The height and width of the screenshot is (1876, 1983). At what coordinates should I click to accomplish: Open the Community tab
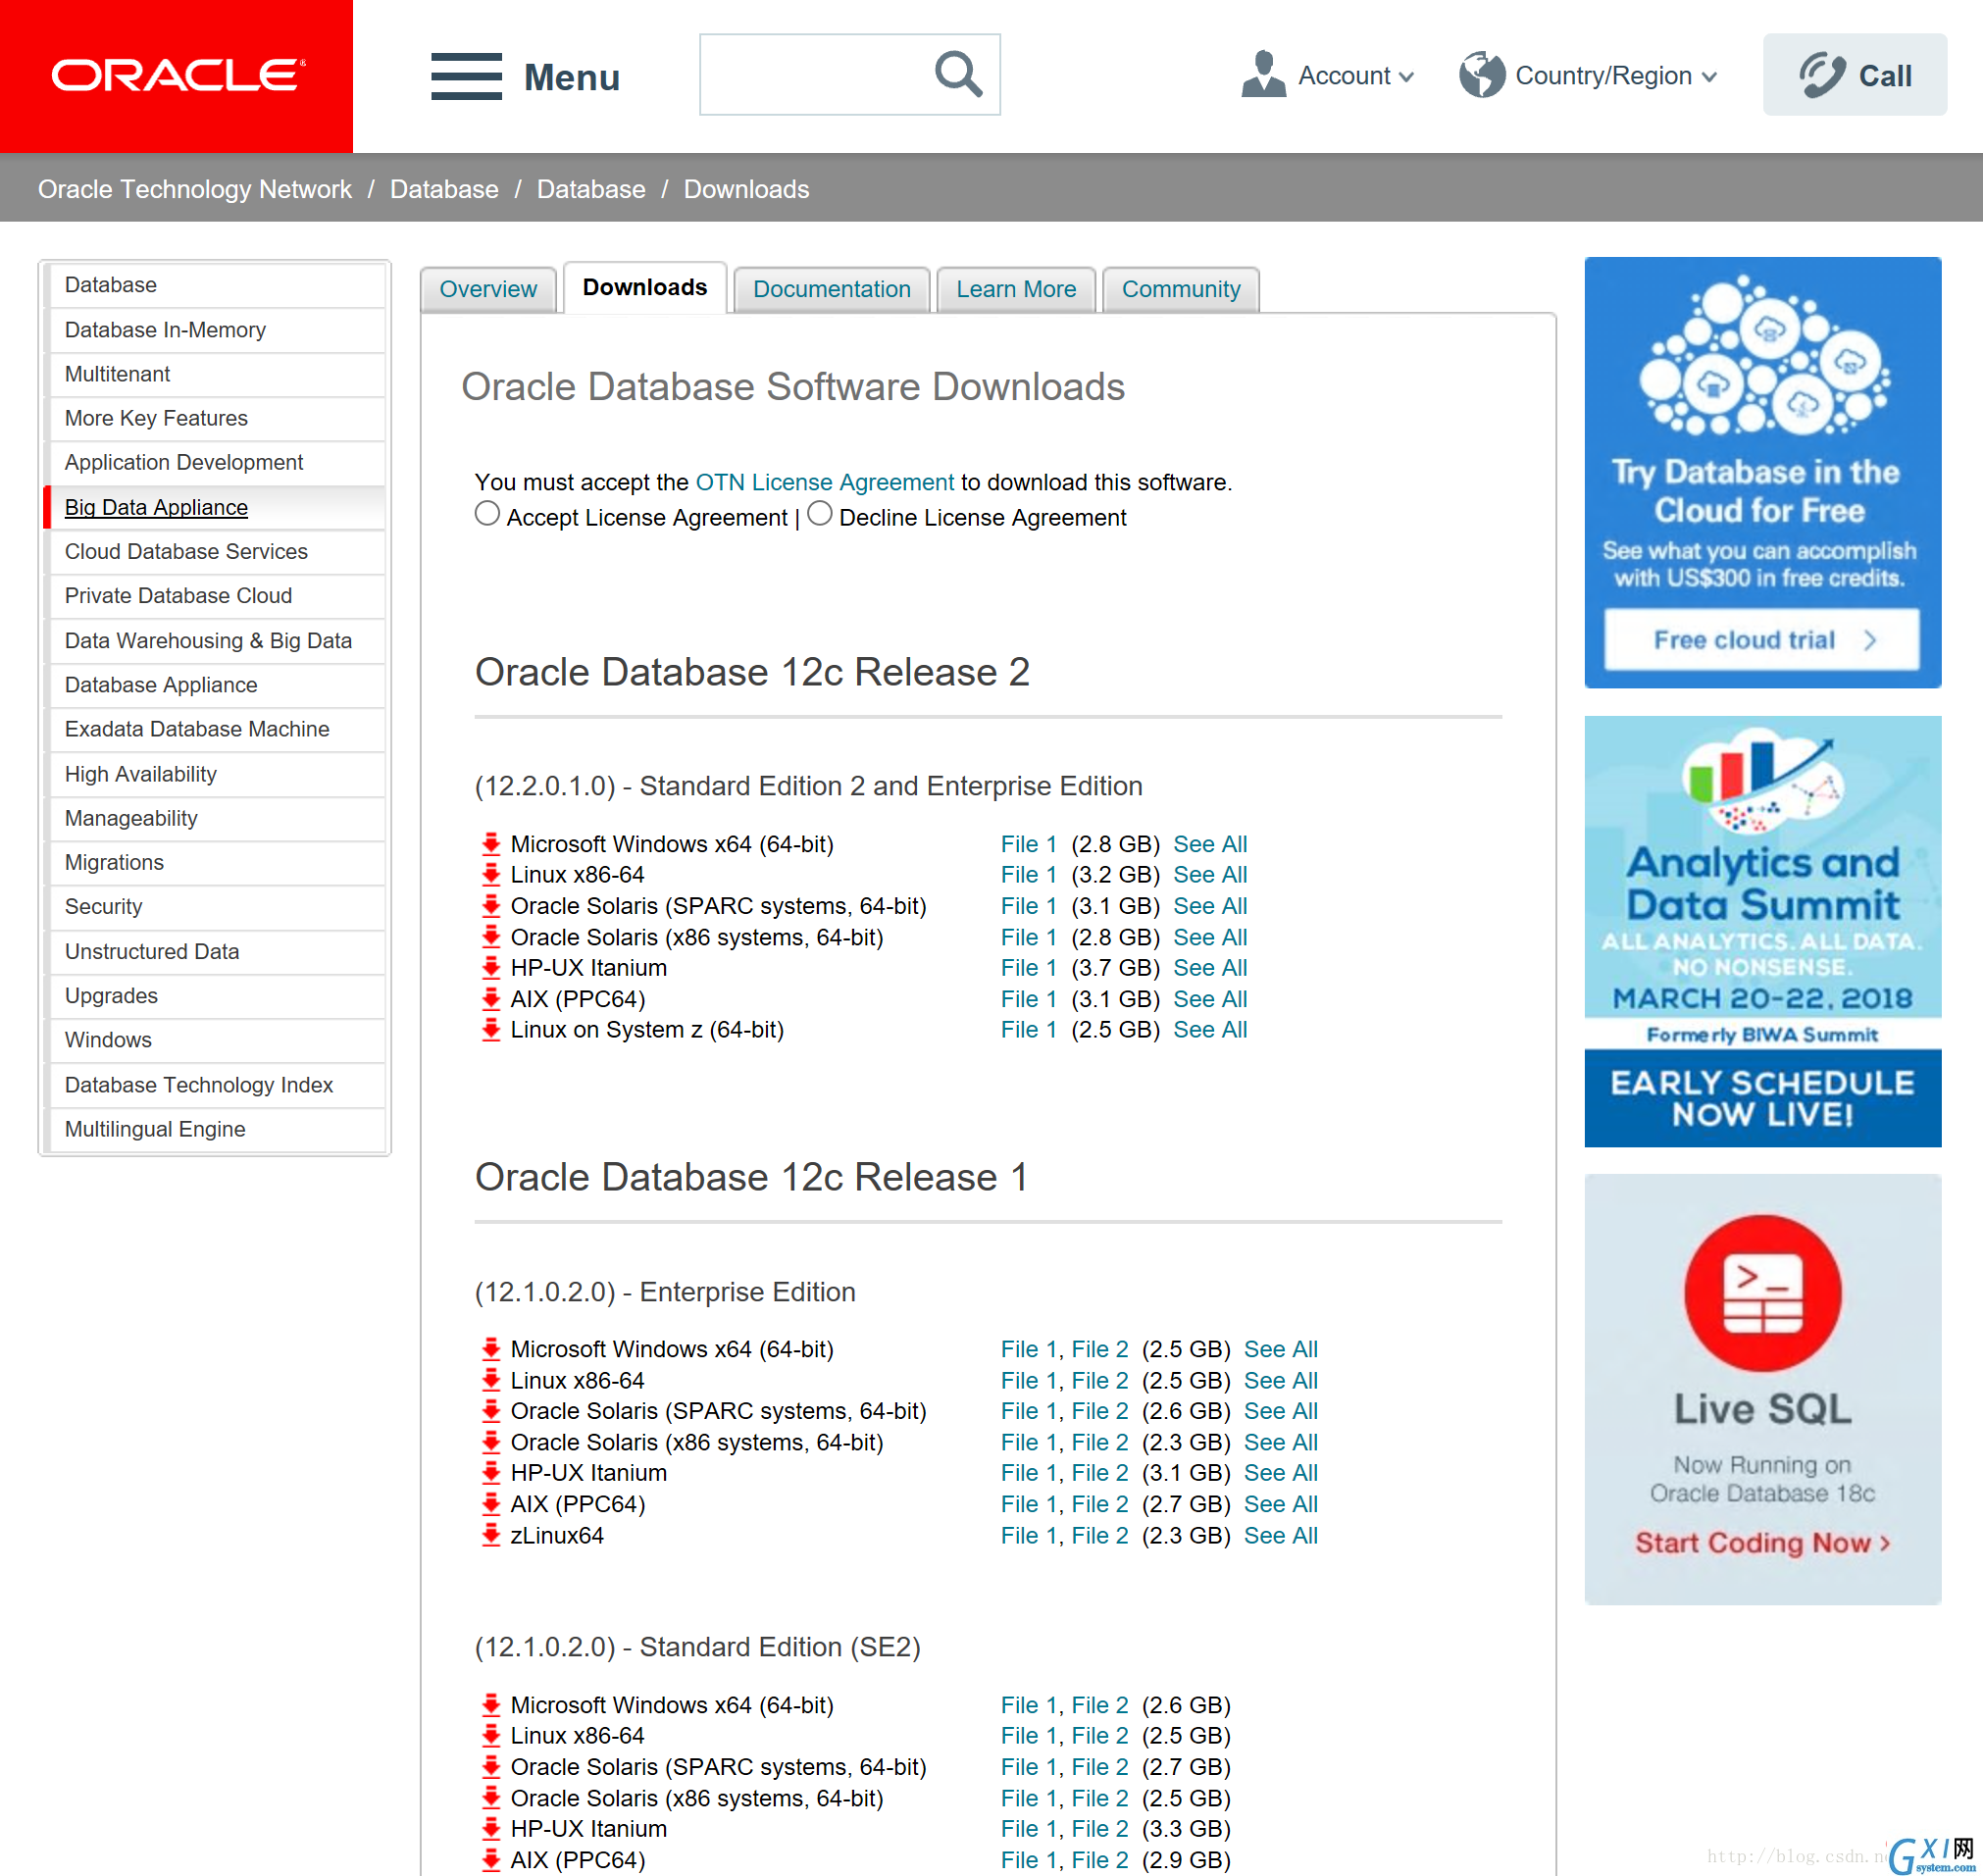tap(1181, 289)
